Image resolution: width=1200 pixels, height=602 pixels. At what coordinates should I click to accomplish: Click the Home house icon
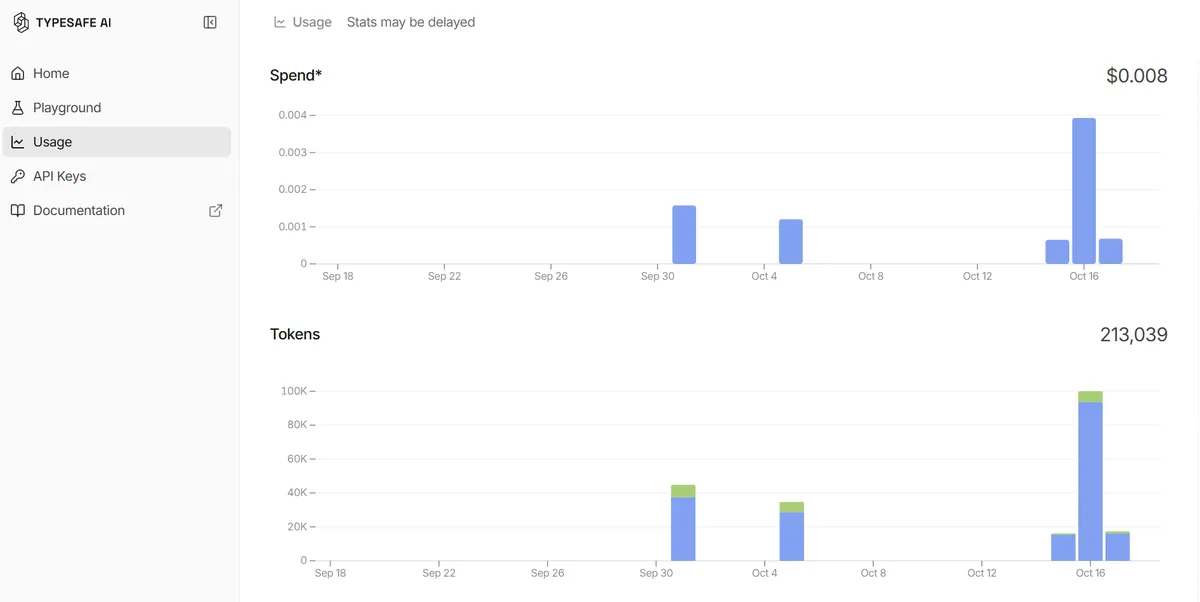click(17, 73)
